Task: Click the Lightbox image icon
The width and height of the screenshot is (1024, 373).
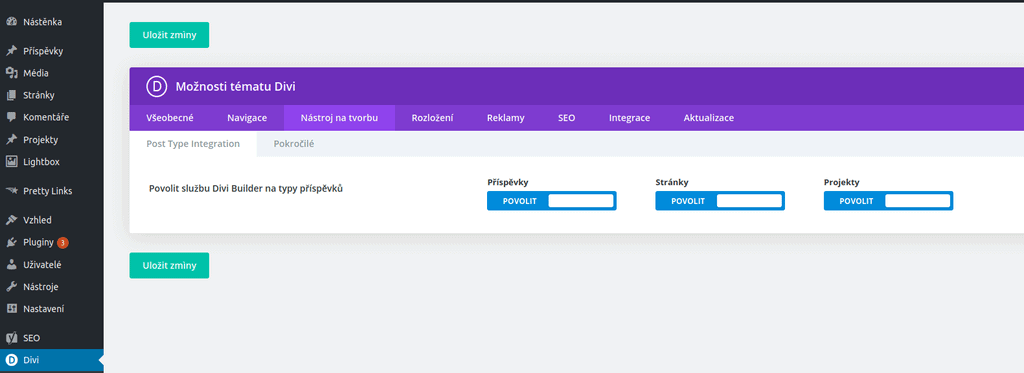Action: (x=11, y=161)
